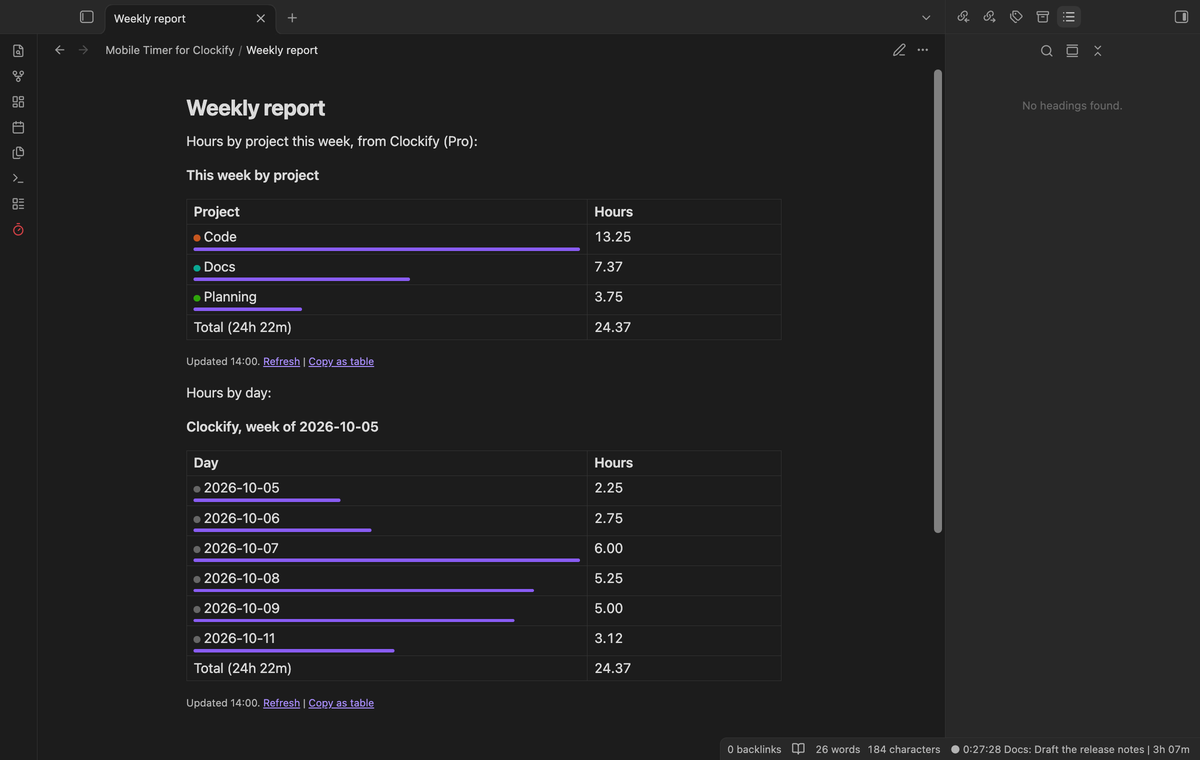Image resolution: width=1200 pixels, height=760 pixels.
Task: Click the Planning hours value 3.75
Action: (608, 297)
